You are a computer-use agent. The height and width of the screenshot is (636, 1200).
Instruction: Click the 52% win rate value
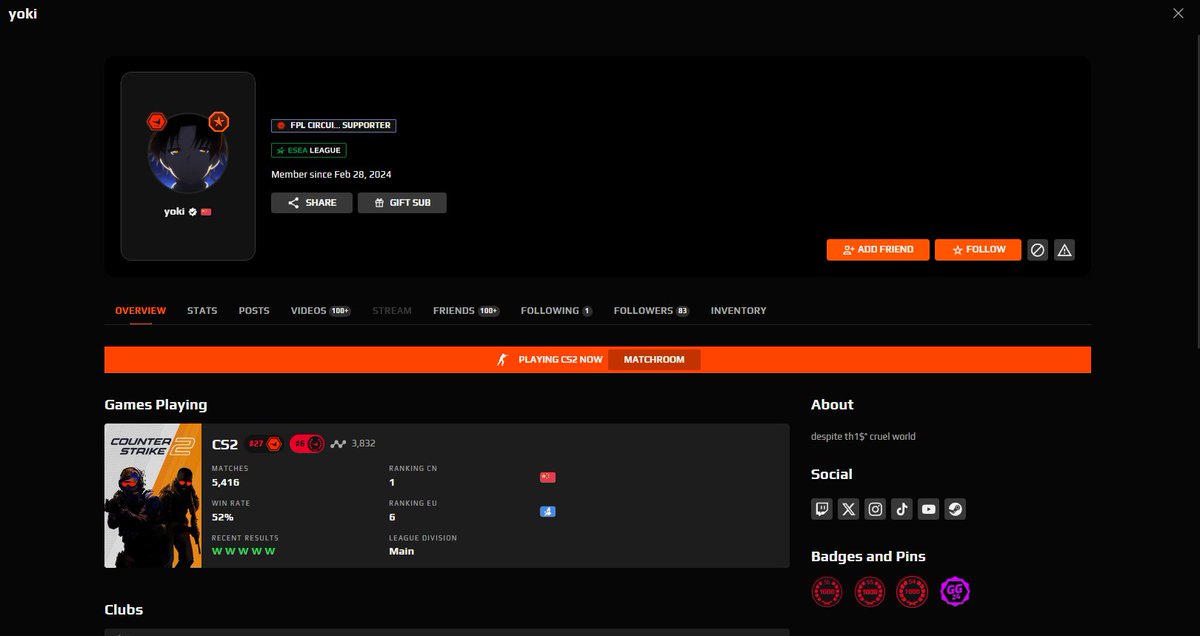click(x=222, y=517)
